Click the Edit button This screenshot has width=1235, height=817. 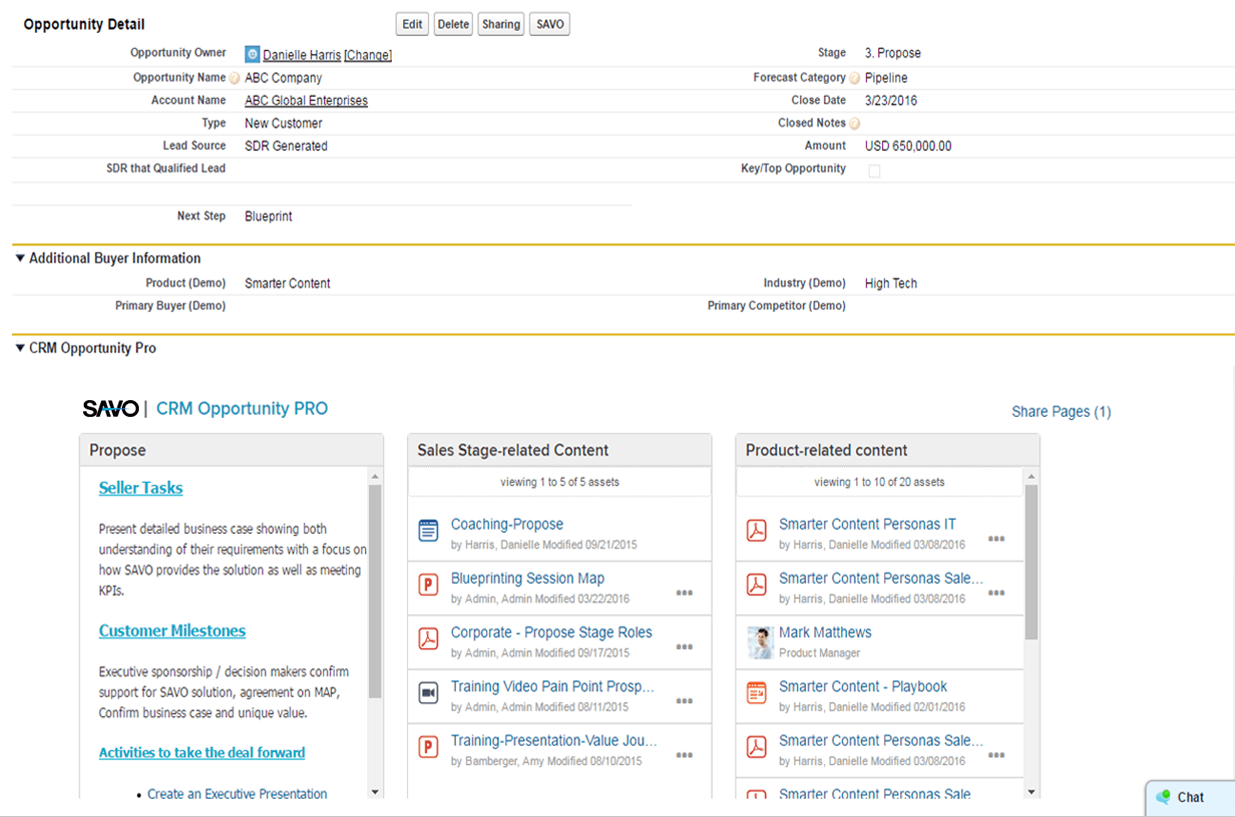click(412, 24)
